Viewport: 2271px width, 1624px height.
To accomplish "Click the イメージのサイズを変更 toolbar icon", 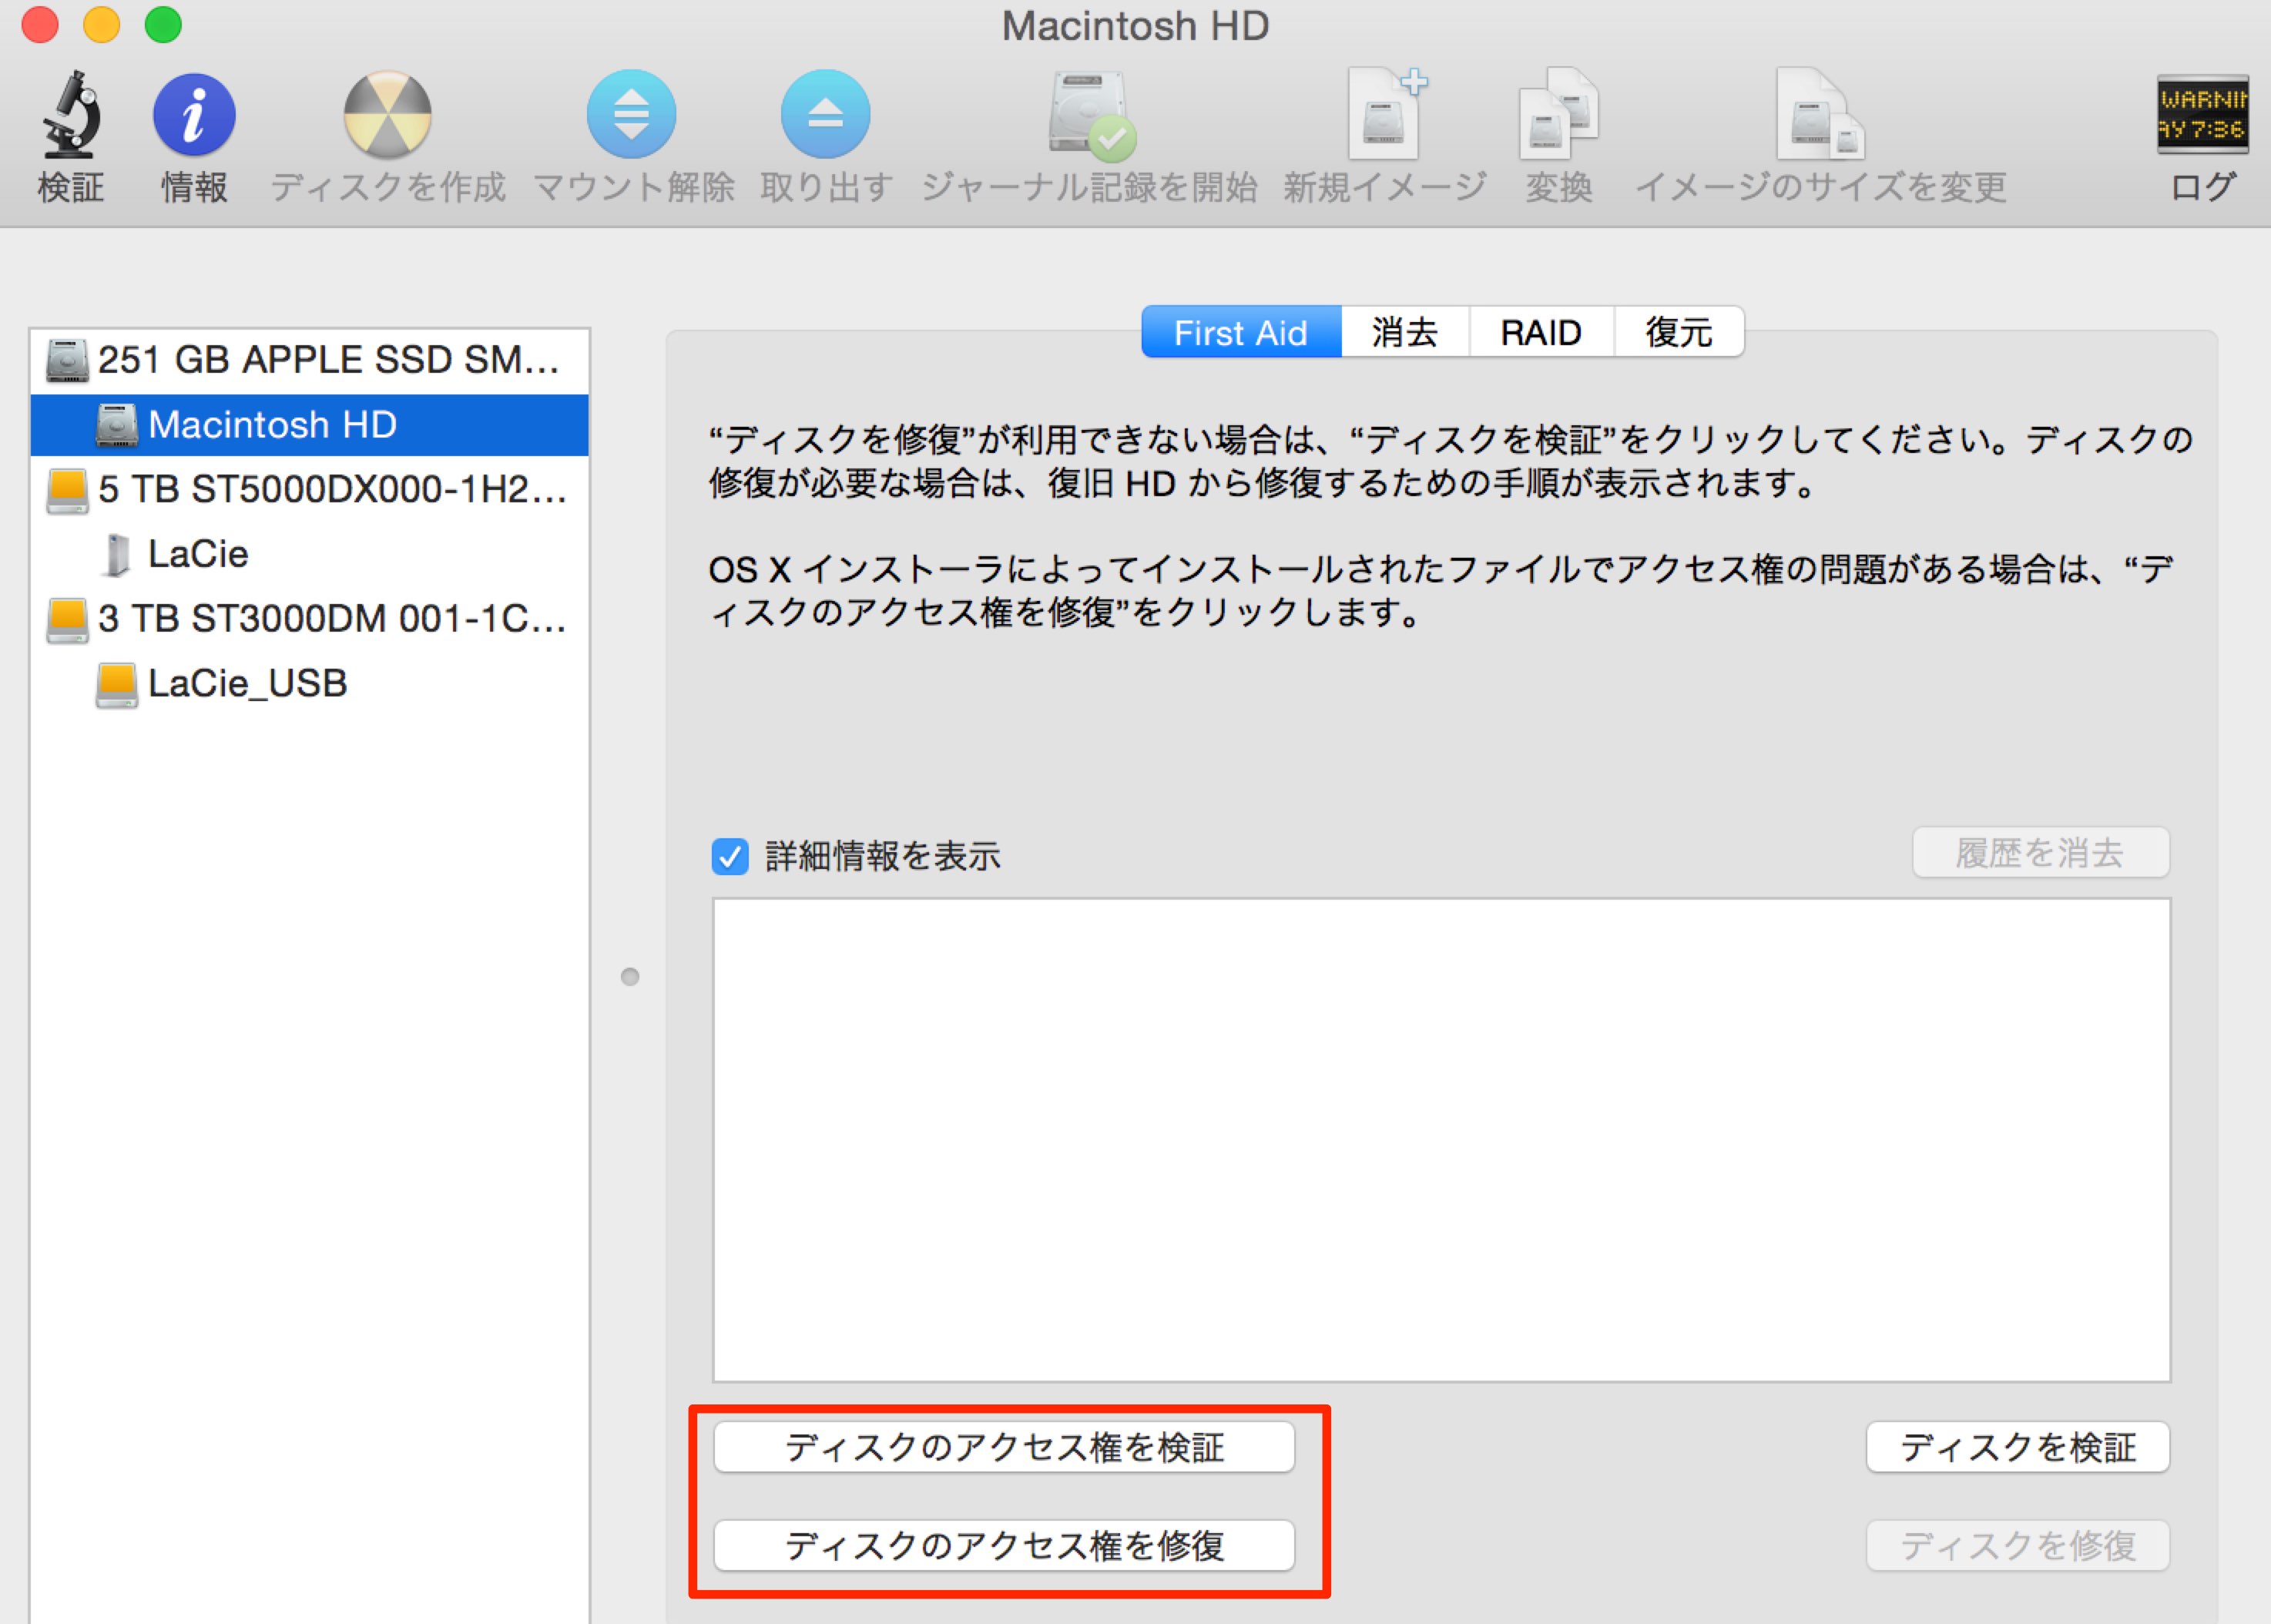I will [x=1820, y=114].
